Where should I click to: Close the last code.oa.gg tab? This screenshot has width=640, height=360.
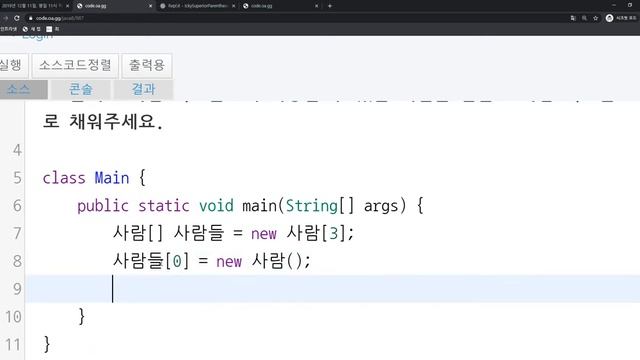pos(316,6)
